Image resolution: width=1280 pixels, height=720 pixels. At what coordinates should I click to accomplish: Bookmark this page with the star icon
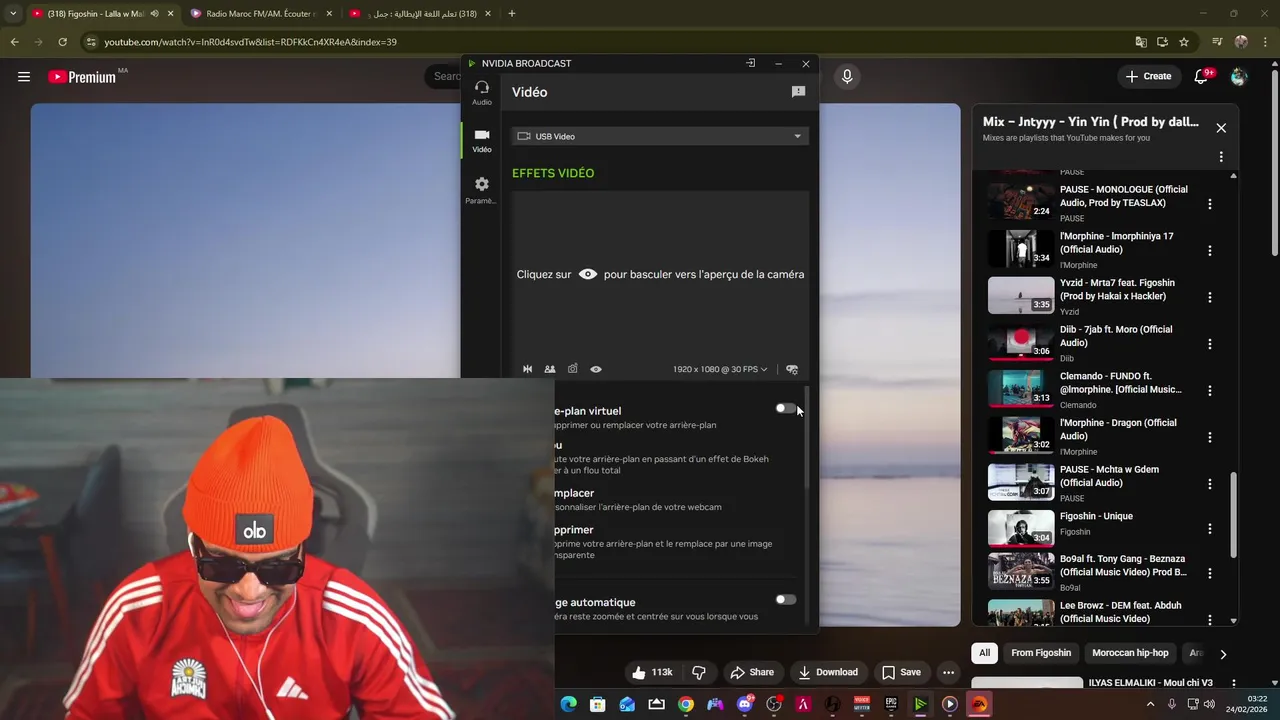tap(1184, 42)
